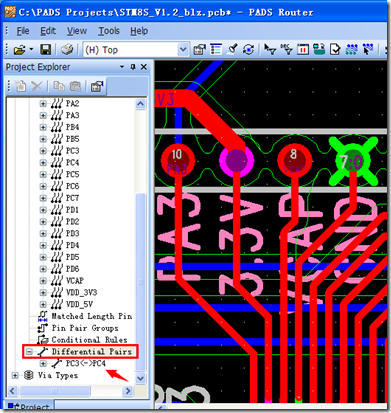
Task: Click tree scrollbar down arrow
Action: point(140,378)
